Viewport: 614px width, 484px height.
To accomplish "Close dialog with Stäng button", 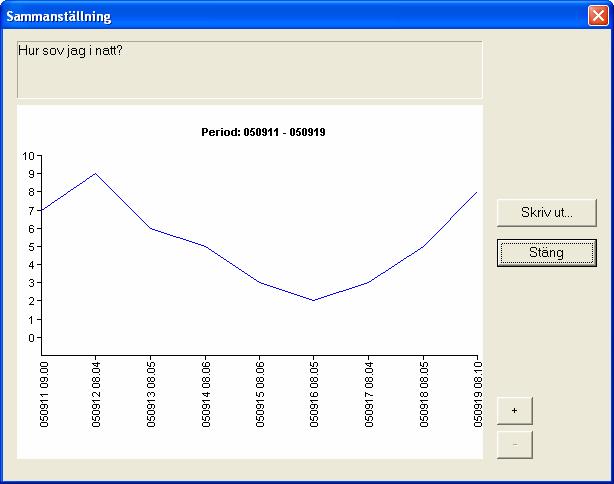I will click(x=547, y=253).
